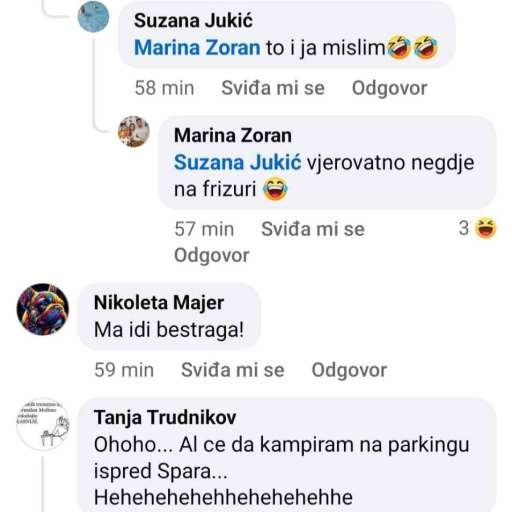Viewport: 512px width, 512px height.
Task: Open Nikoleta Majer's colorful dog avatar
Action: click(x=43, y=309)
